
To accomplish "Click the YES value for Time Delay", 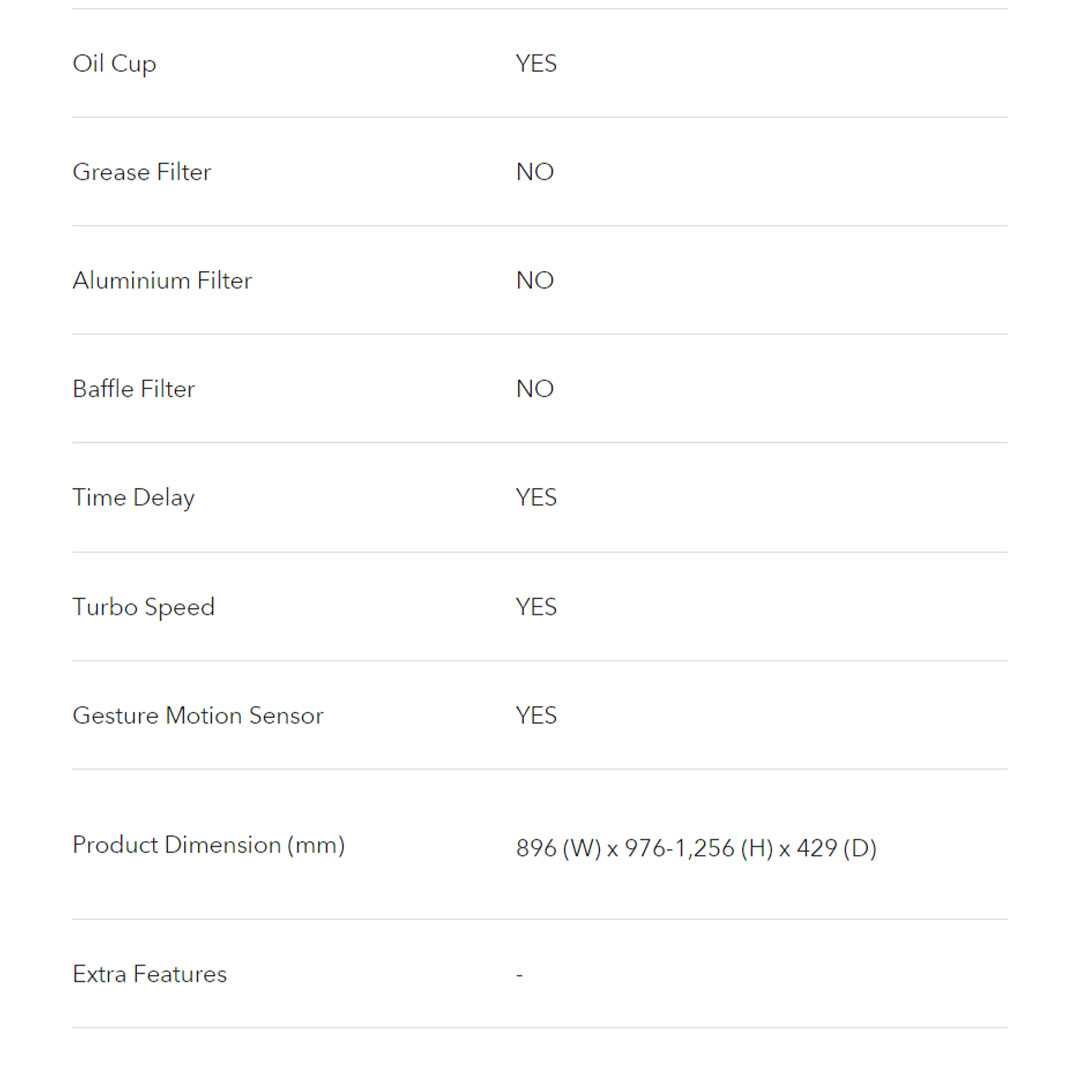I will point(536,498).
